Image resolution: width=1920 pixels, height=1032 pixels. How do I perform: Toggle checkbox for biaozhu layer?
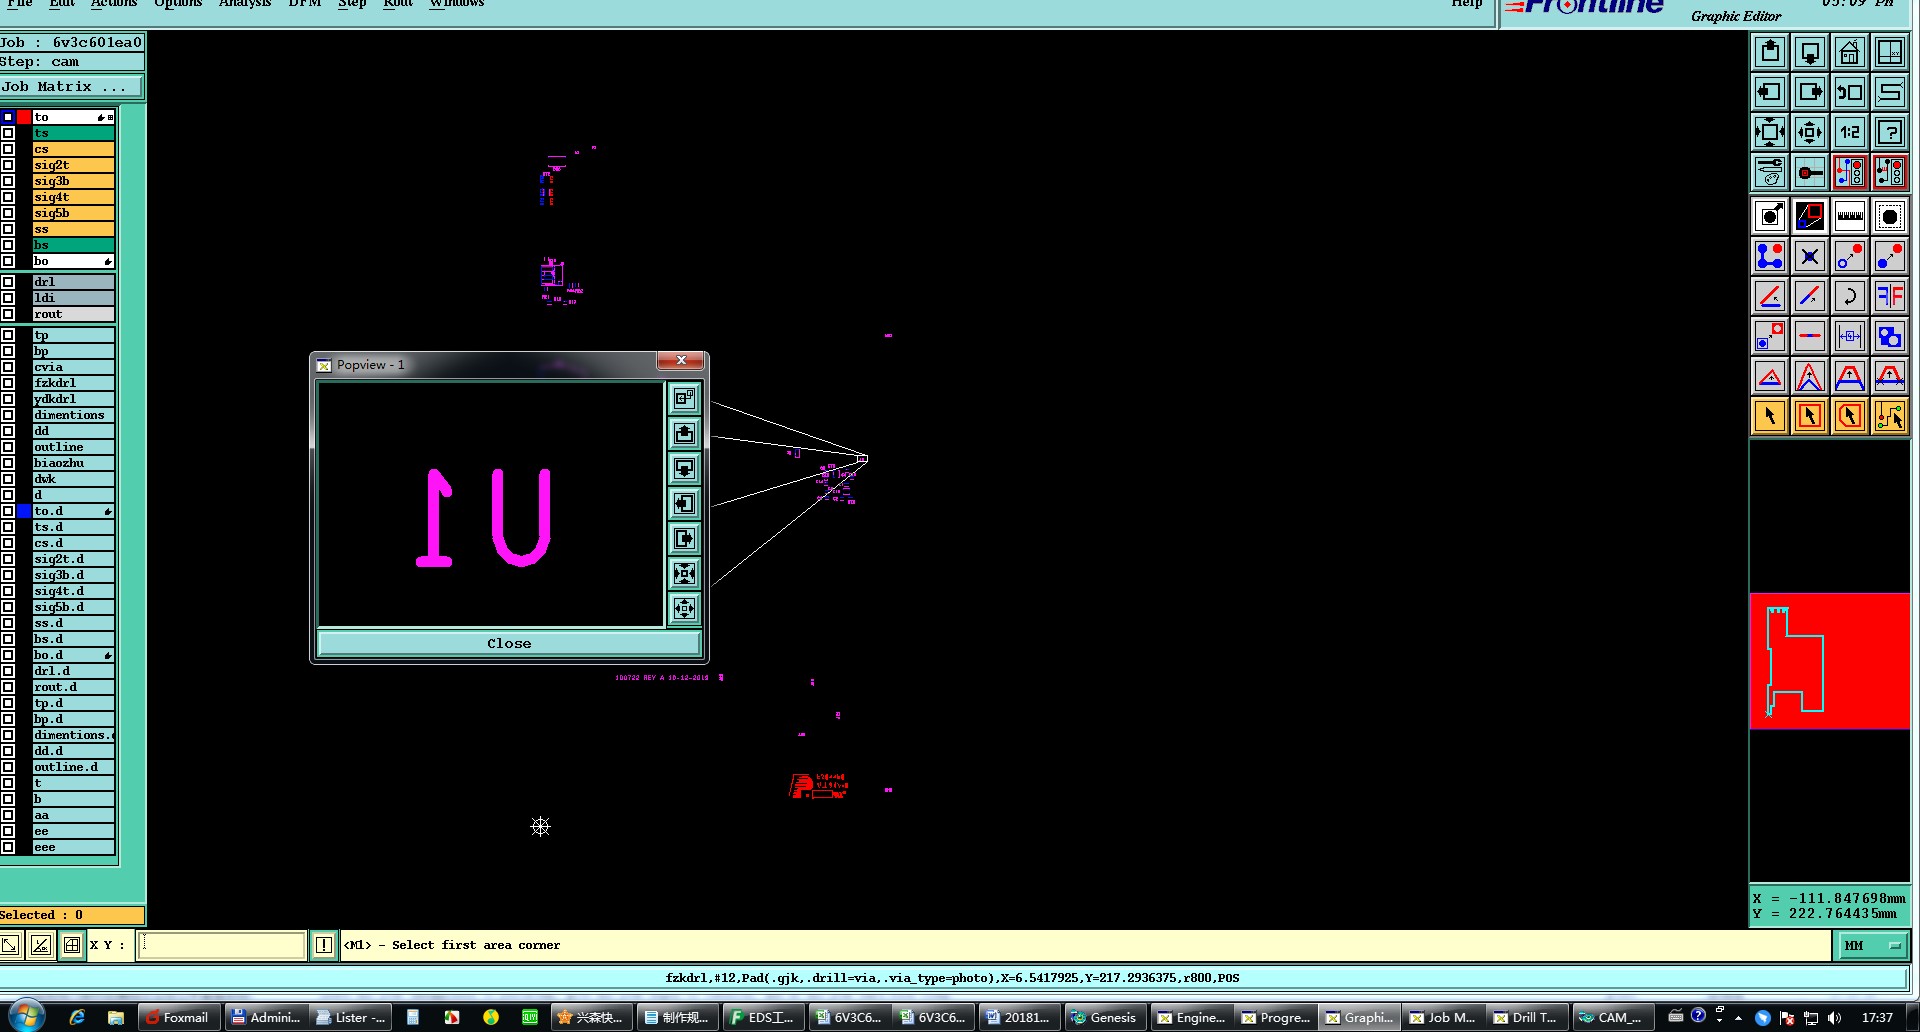coord(8,463)
